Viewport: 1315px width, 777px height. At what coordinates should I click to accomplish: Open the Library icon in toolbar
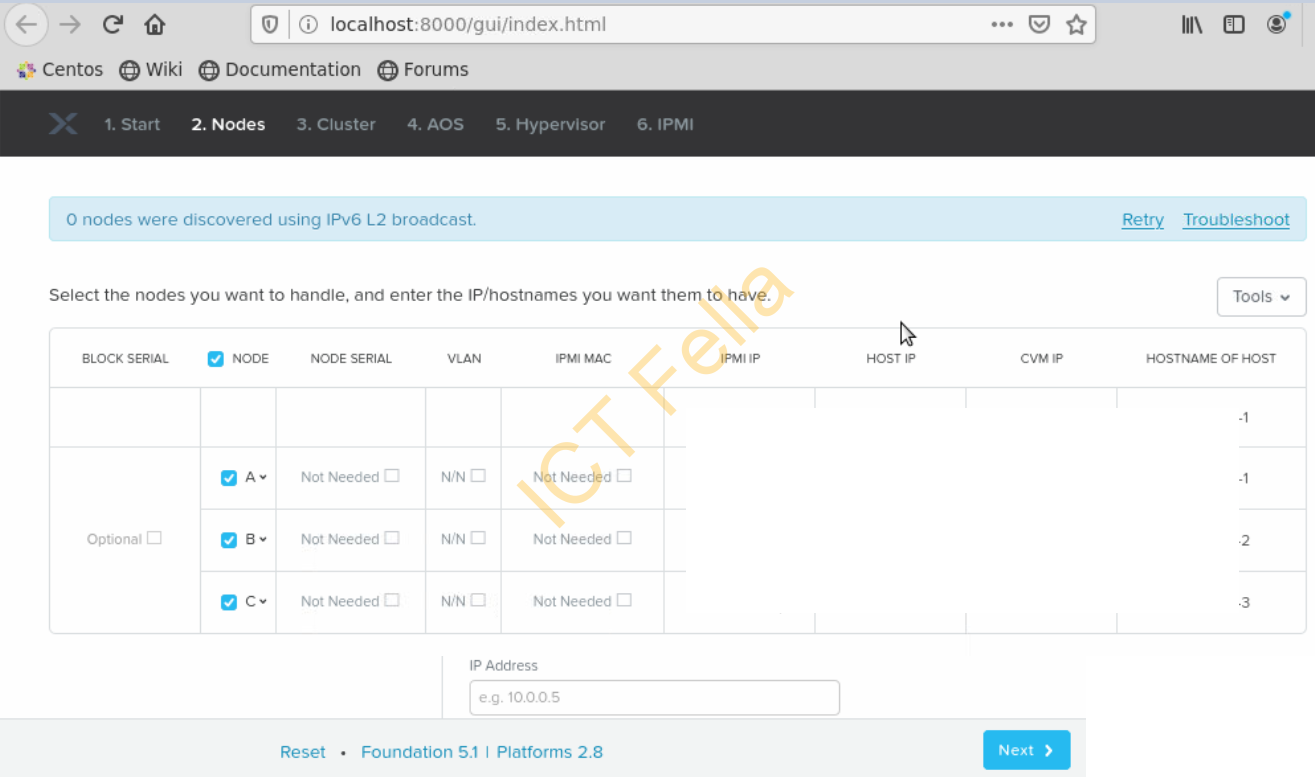pyautogui.click(x=1192, y=25)
